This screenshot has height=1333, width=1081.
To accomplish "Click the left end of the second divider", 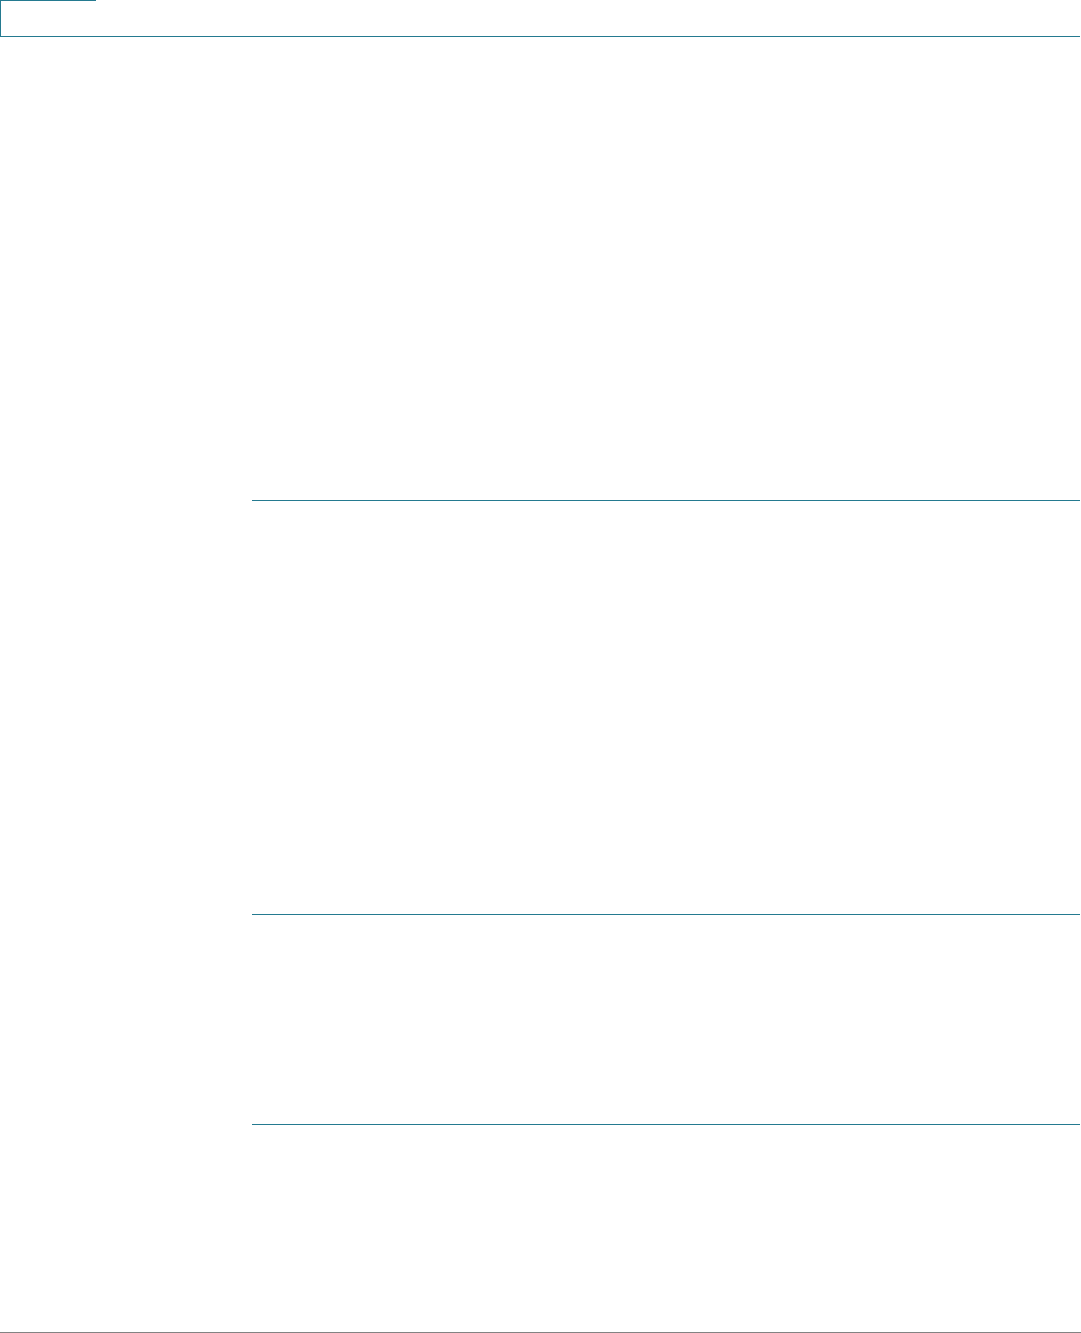I will click(x=254, y=914).
